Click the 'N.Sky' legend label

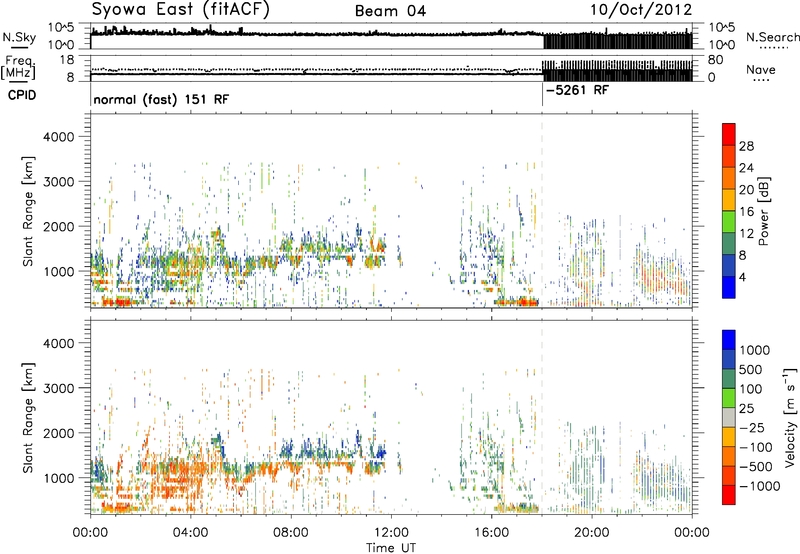[19, 37]
